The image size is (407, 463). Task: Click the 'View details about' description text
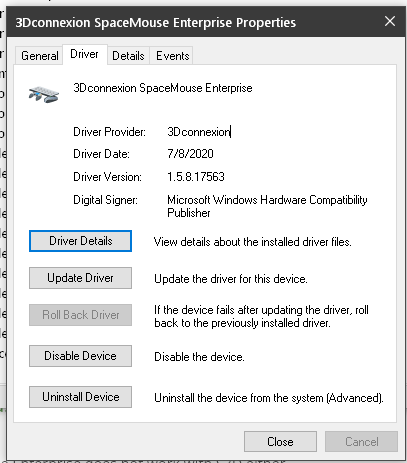pos(252,242)
